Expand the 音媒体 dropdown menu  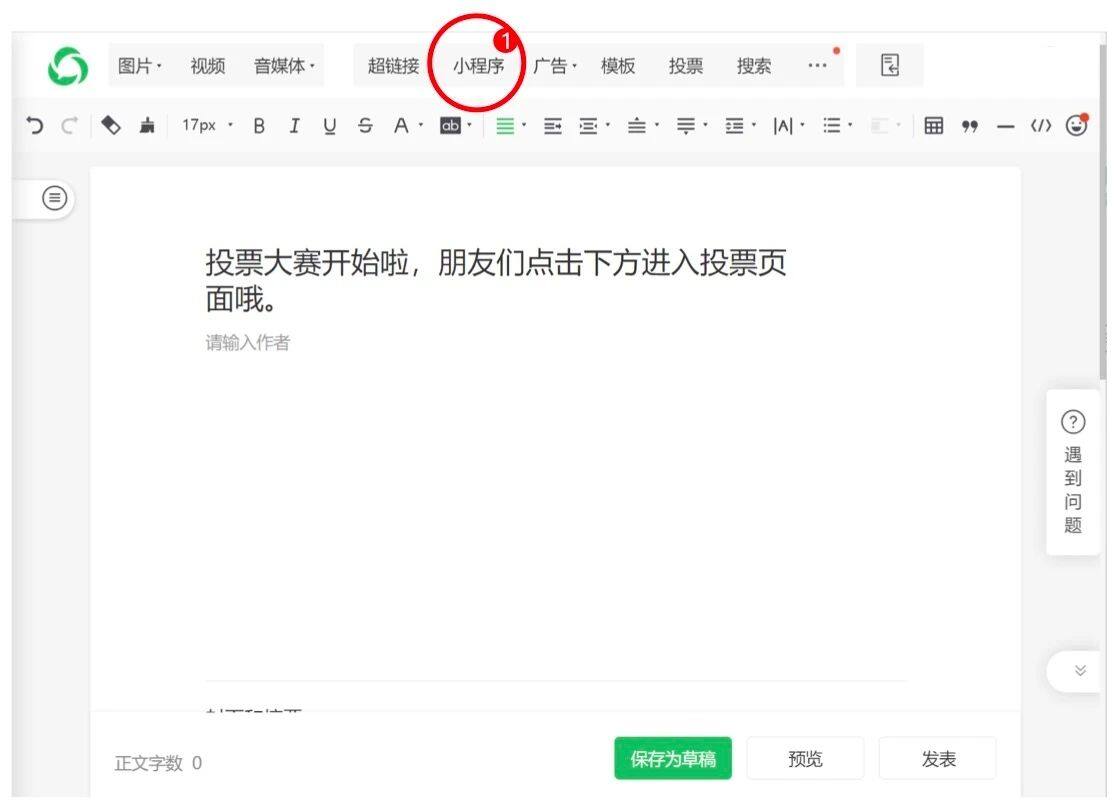click(284, 66)
